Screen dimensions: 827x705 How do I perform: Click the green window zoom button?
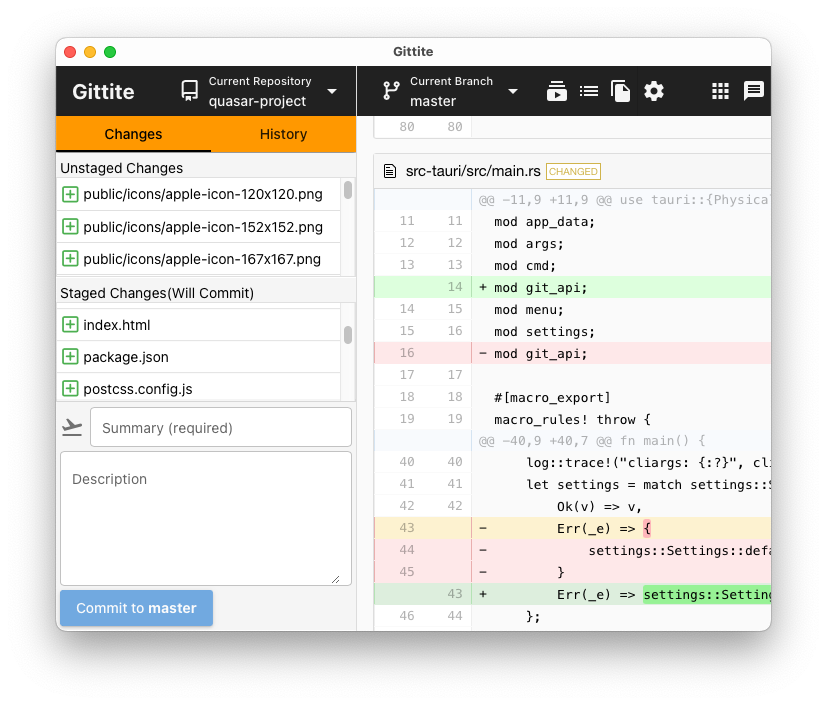110,52
